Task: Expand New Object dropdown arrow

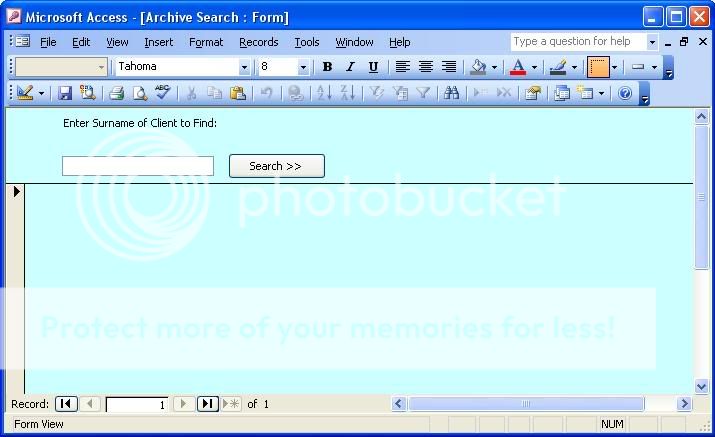Action: (x=601, y=94)
